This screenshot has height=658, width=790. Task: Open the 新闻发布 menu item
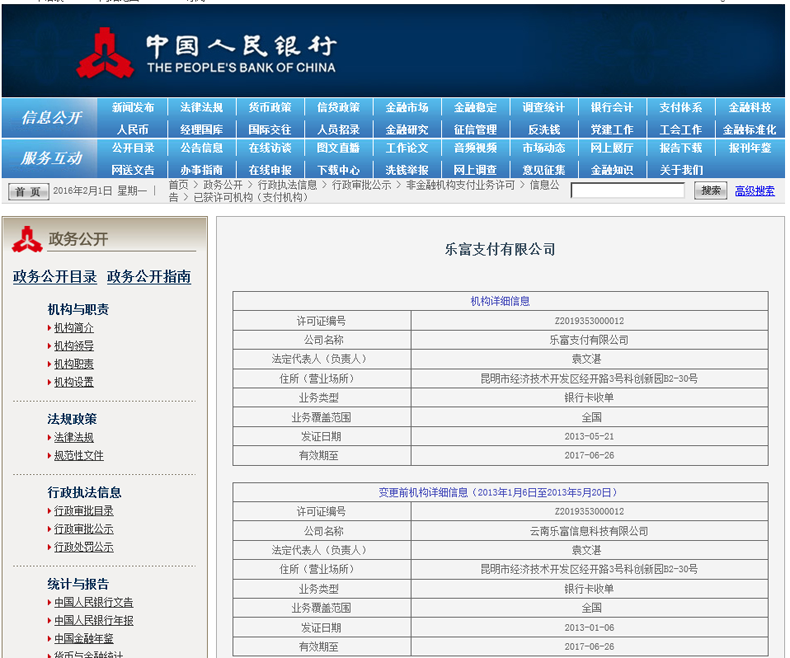(x=133, y=107)
